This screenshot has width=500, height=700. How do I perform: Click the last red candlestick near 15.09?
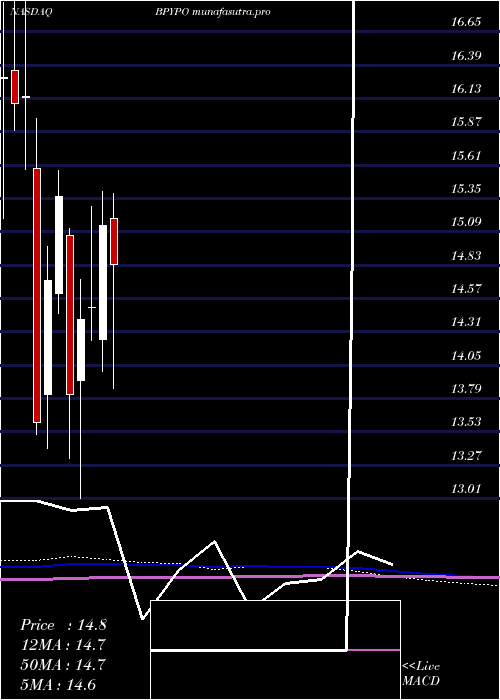pyautogui.click(x=114, y=242)
